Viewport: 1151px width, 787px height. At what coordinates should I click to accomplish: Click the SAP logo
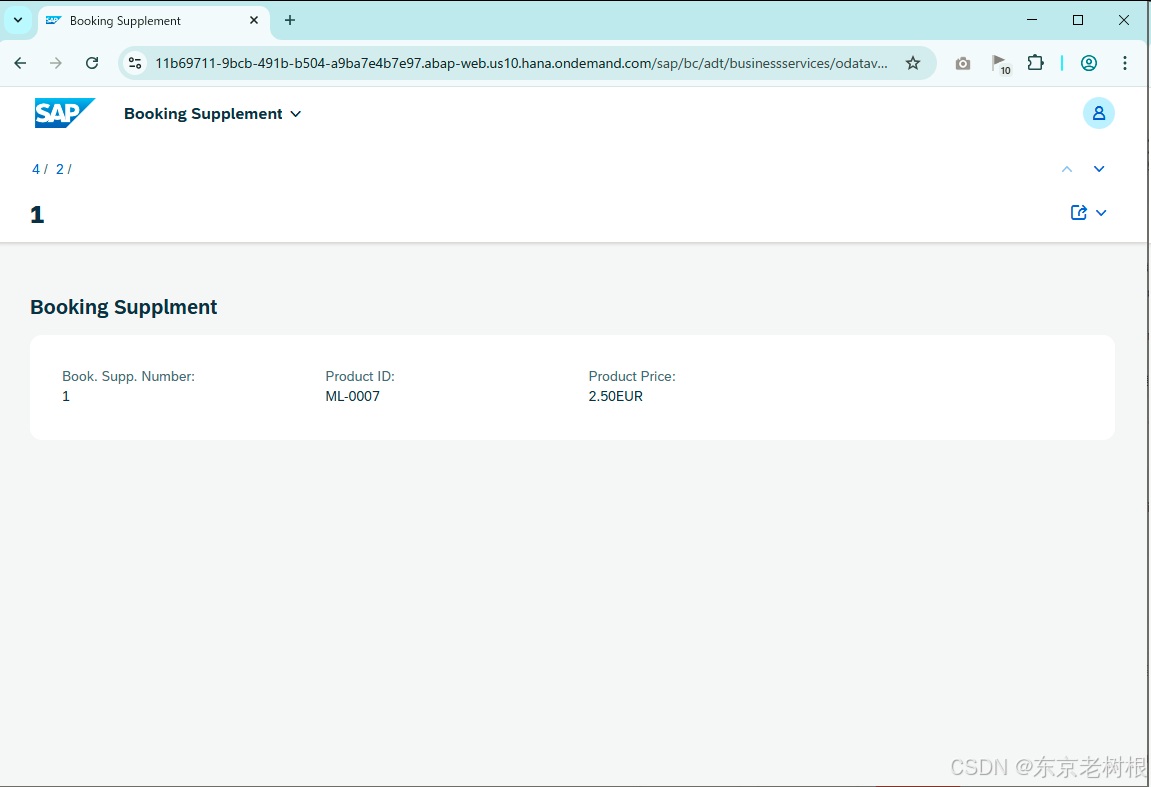coord(65,113)
